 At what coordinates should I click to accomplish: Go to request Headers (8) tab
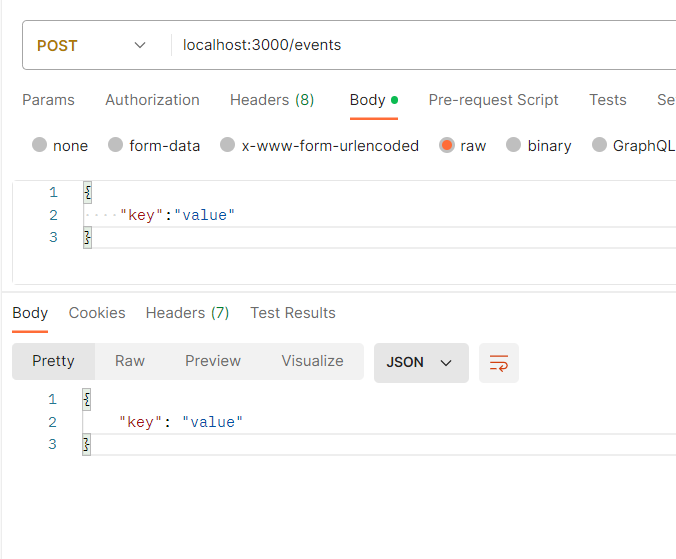pos(272,100)
